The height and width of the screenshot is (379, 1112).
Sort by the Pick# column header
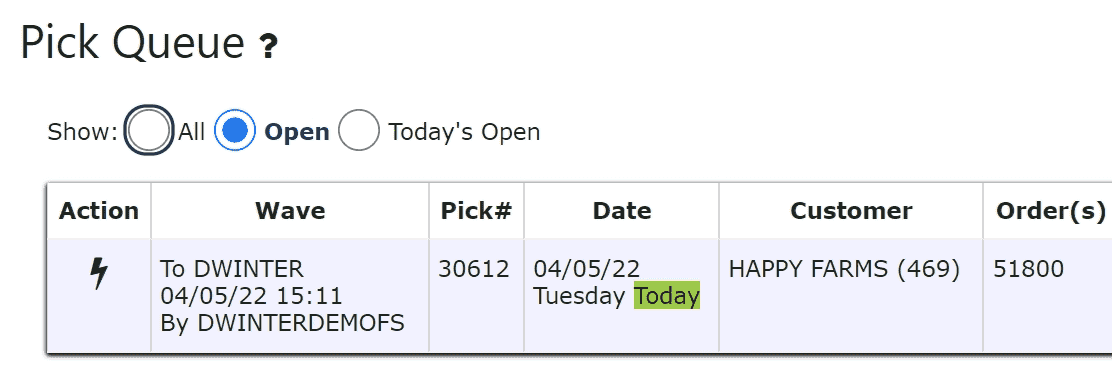tap(477, 211)
